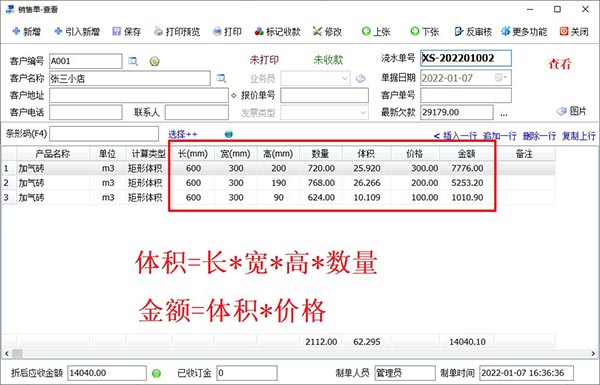600x385 pixels.
Task: Click the icon next to 业务员 dropdown
Action: (x=360, y=78)
